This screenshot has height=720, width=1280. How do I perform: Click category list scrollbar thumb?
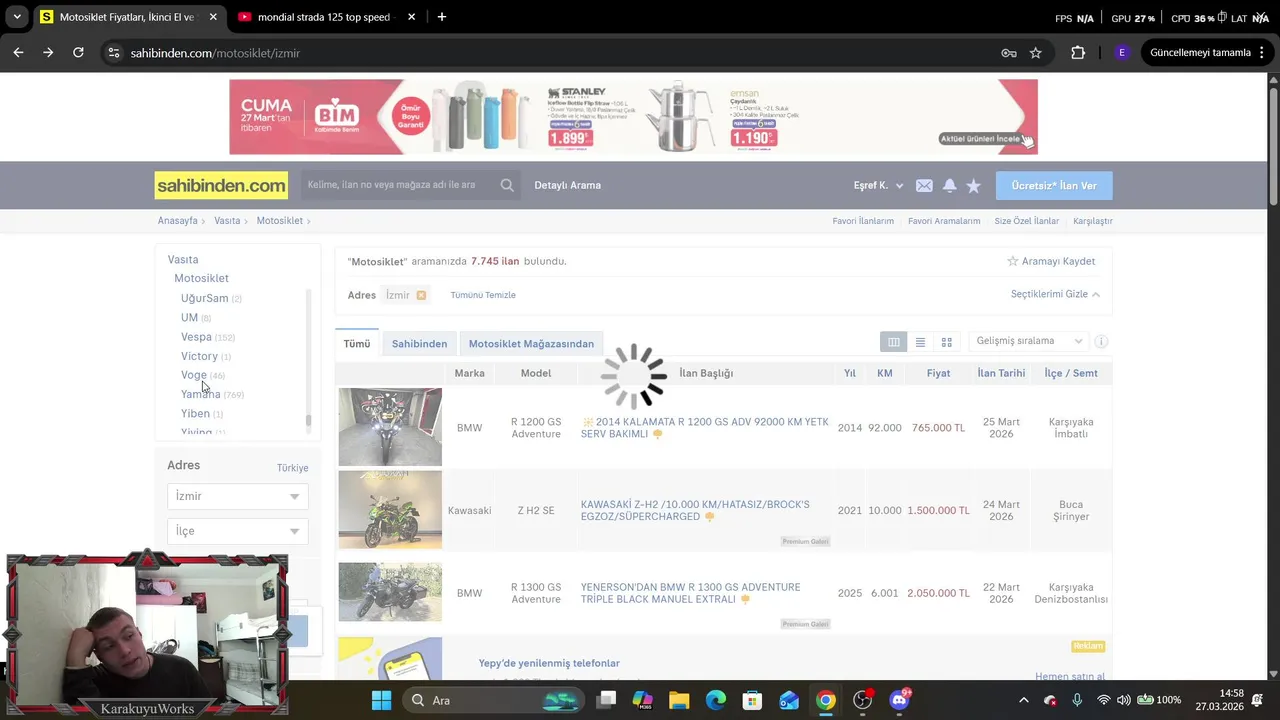click(308, 421)
